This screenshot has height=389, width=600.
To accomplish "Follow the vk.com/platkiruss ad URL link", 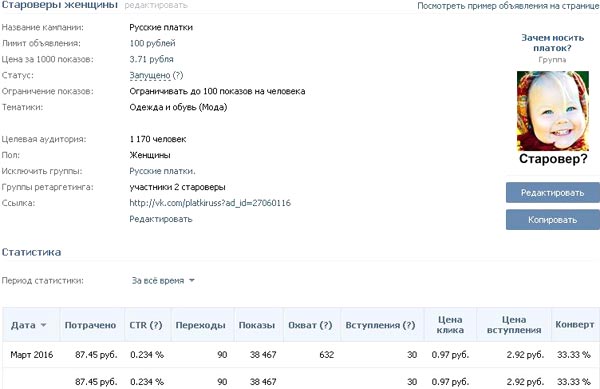I will pos(210,203).
